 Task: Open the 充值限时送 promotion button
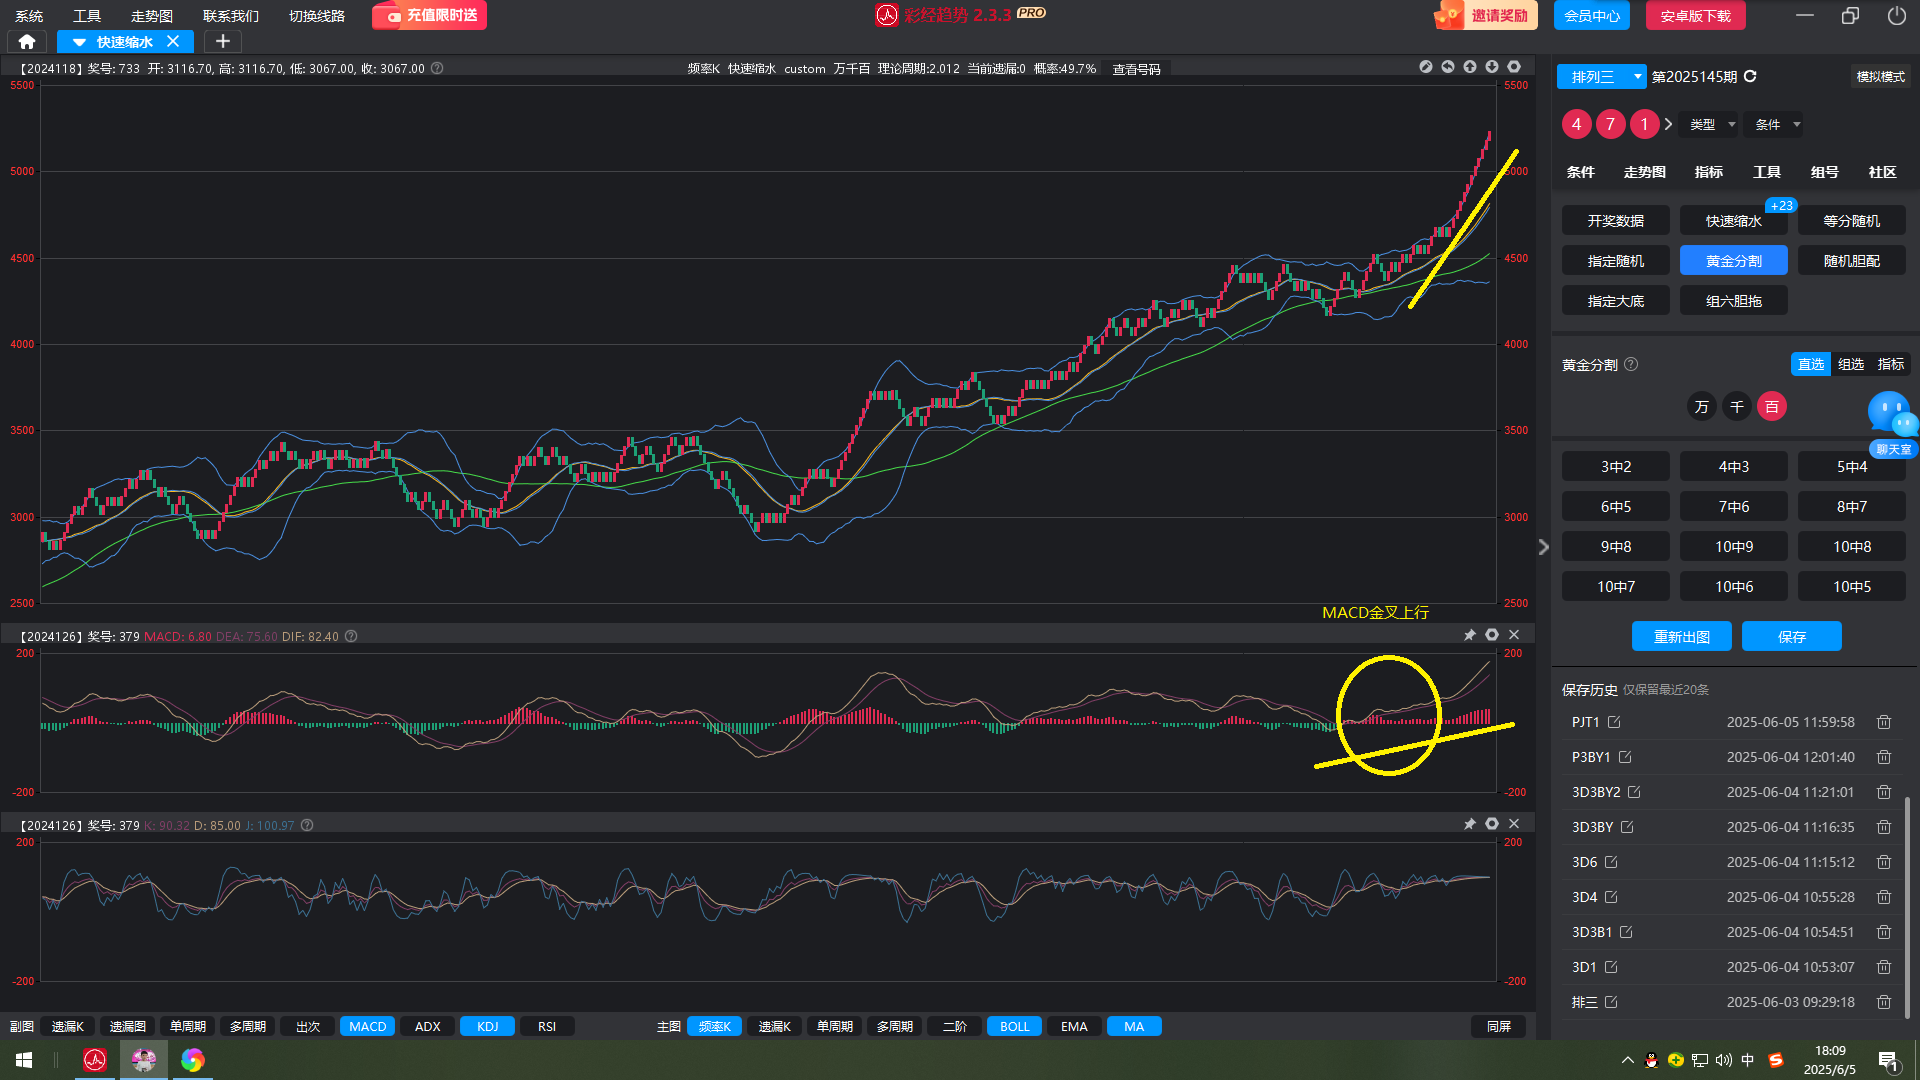(x=430, y=15)
